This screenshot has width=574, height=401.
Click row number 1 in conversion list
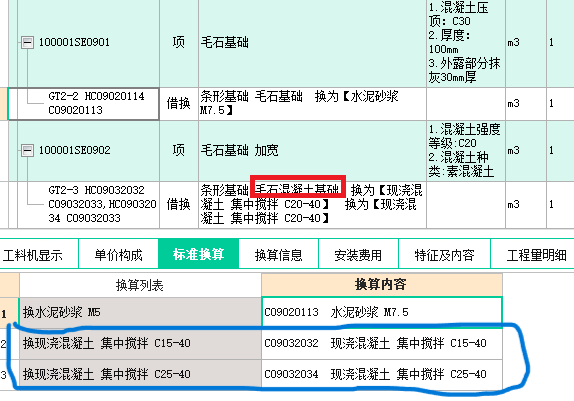click(x=9, y=313)
